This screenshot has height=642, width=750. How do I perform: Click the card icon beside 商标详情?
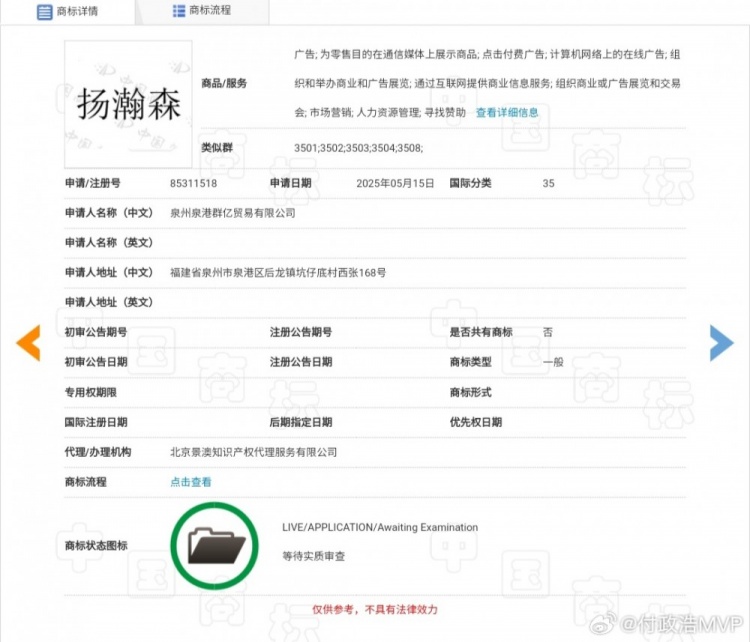coord(46,12)
